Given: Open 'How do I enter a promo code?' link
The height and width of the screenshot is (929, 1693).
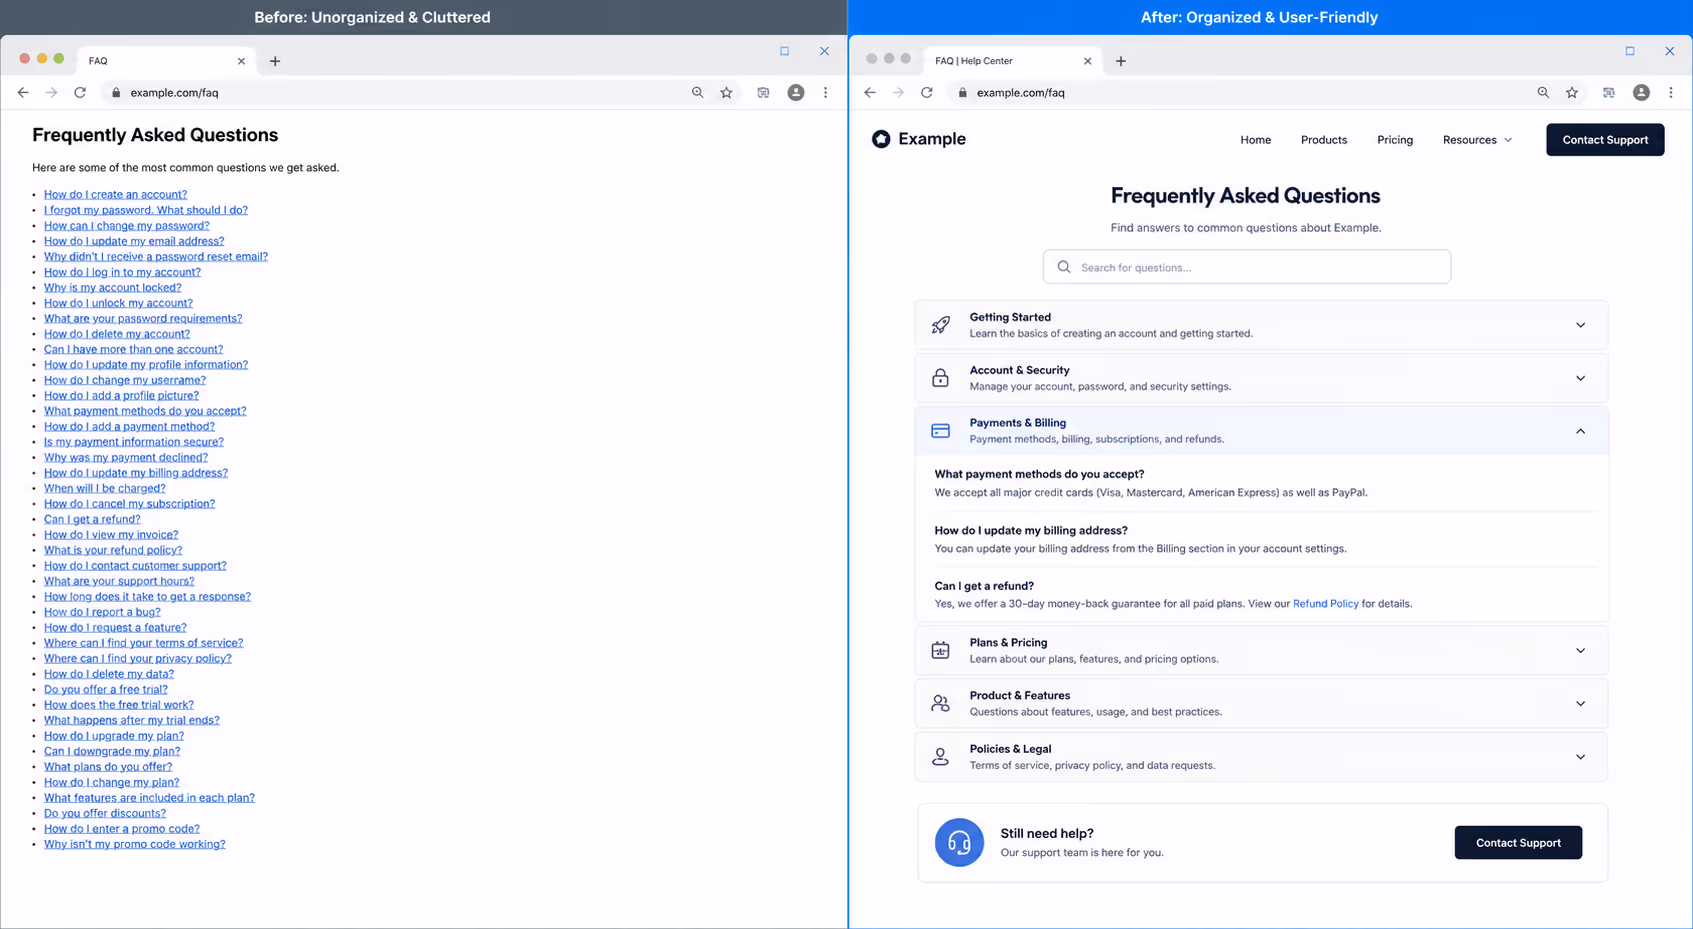Looking at the screenshot, I should pos(122,829).
